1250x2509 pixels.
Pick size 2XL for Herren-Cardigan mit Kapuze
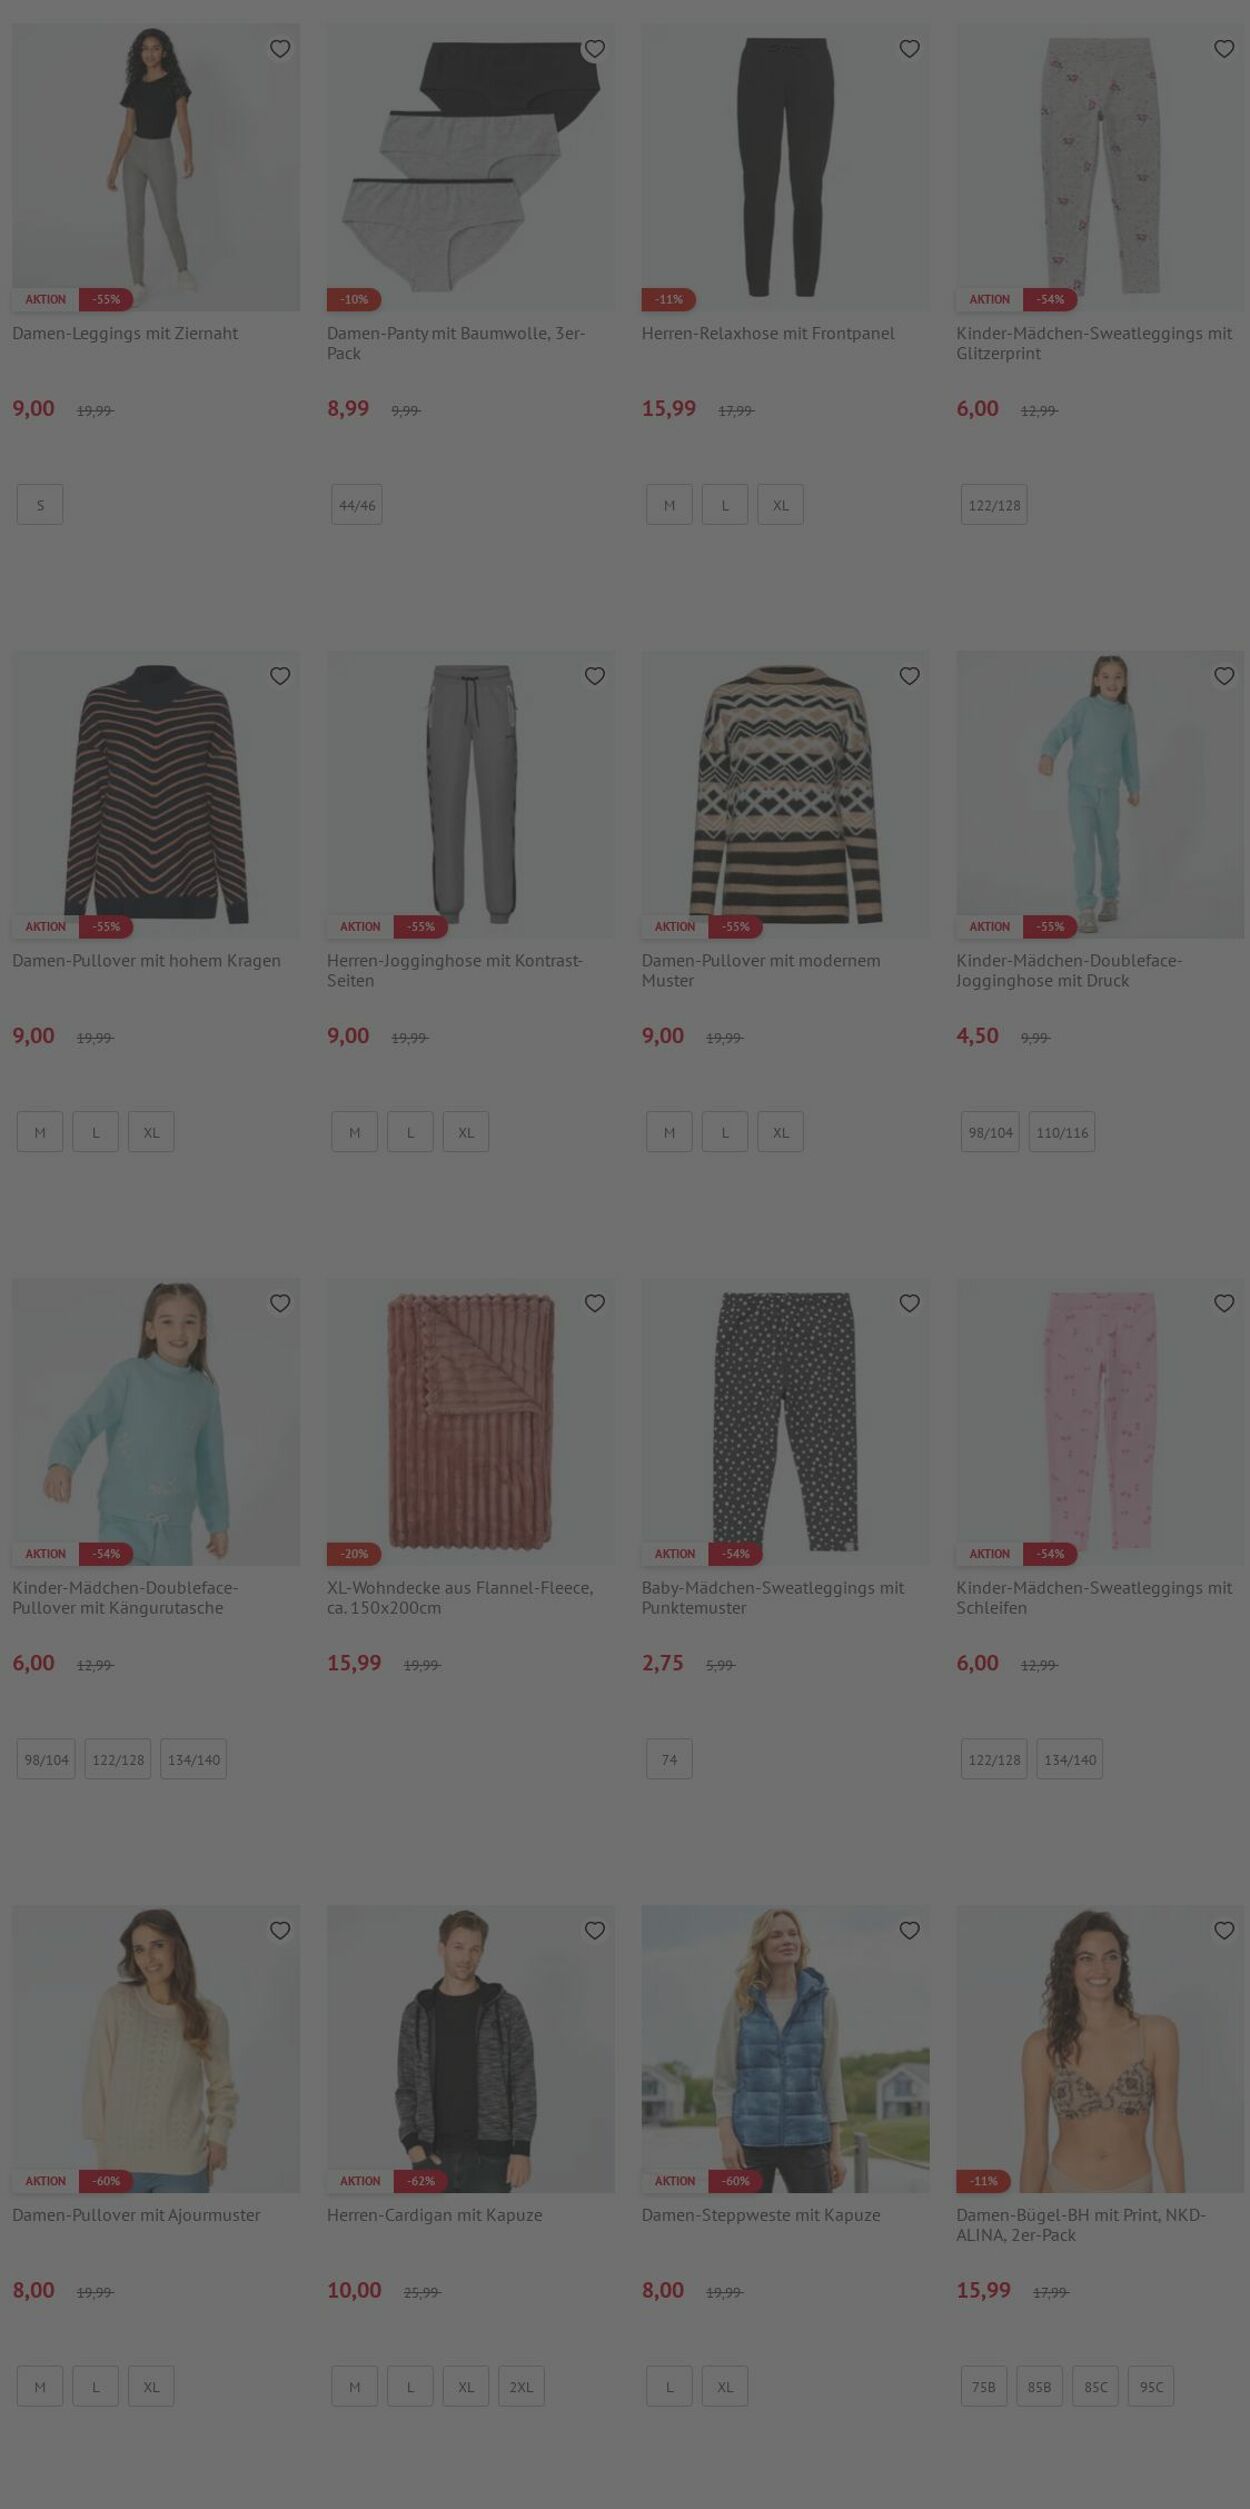521,2386
